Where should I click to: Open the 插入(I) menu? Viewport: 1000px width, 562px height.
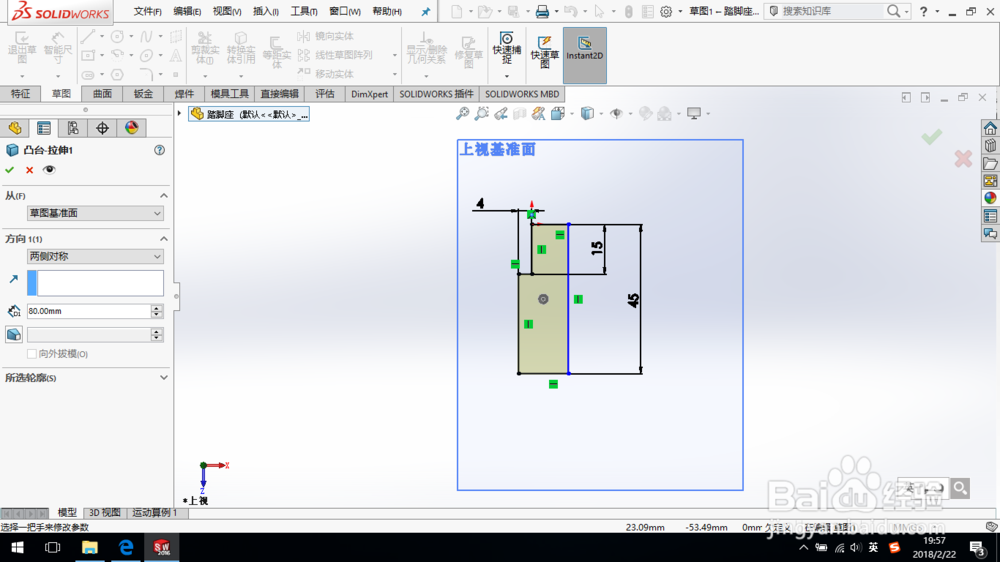pos(266,11)
